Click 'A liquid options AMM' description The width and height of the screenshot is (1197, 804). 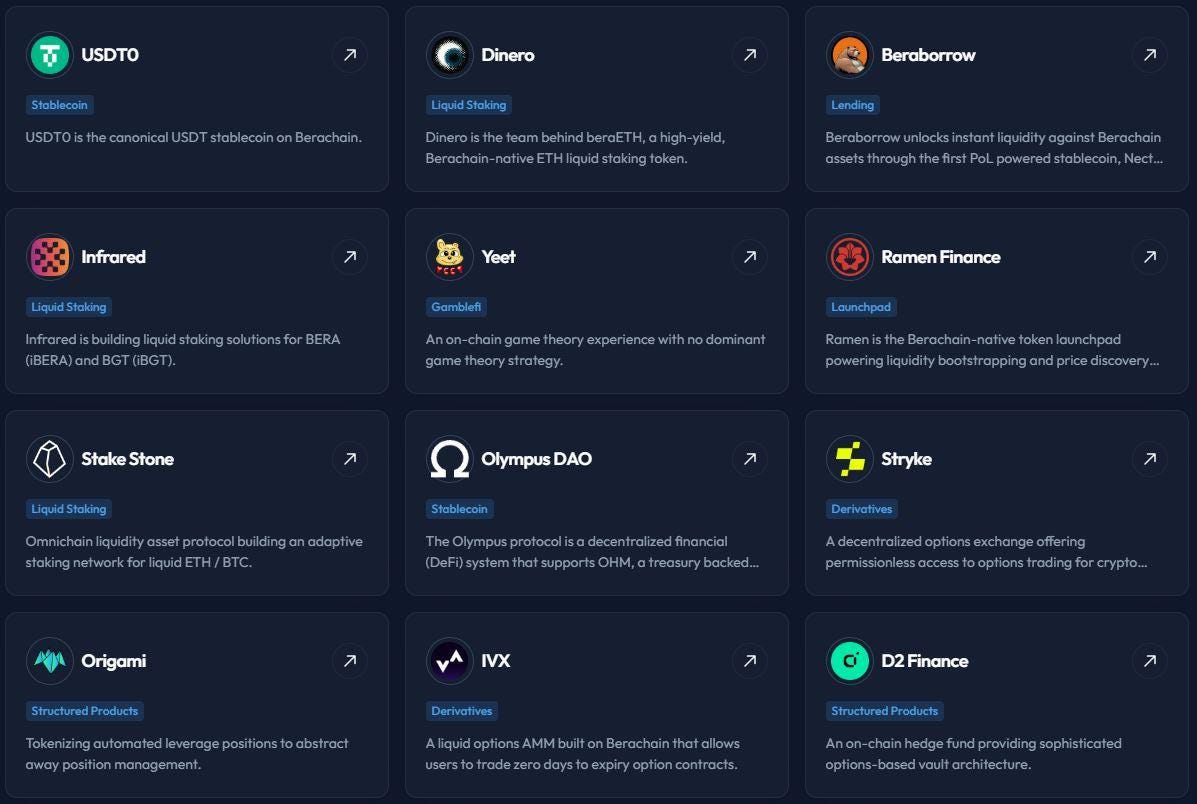pyautogui.click(x=582, y=754)
